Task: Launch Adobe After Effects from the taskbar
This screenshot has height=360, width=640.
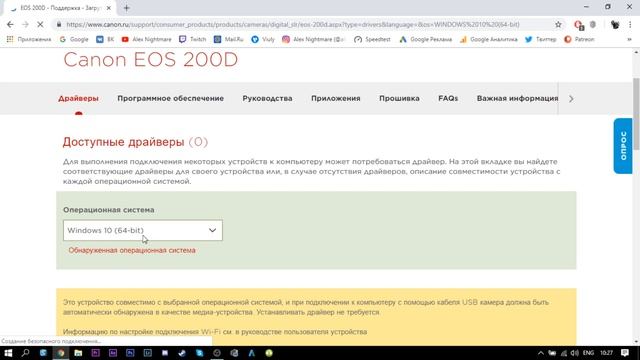Action: tap(113, 353)
